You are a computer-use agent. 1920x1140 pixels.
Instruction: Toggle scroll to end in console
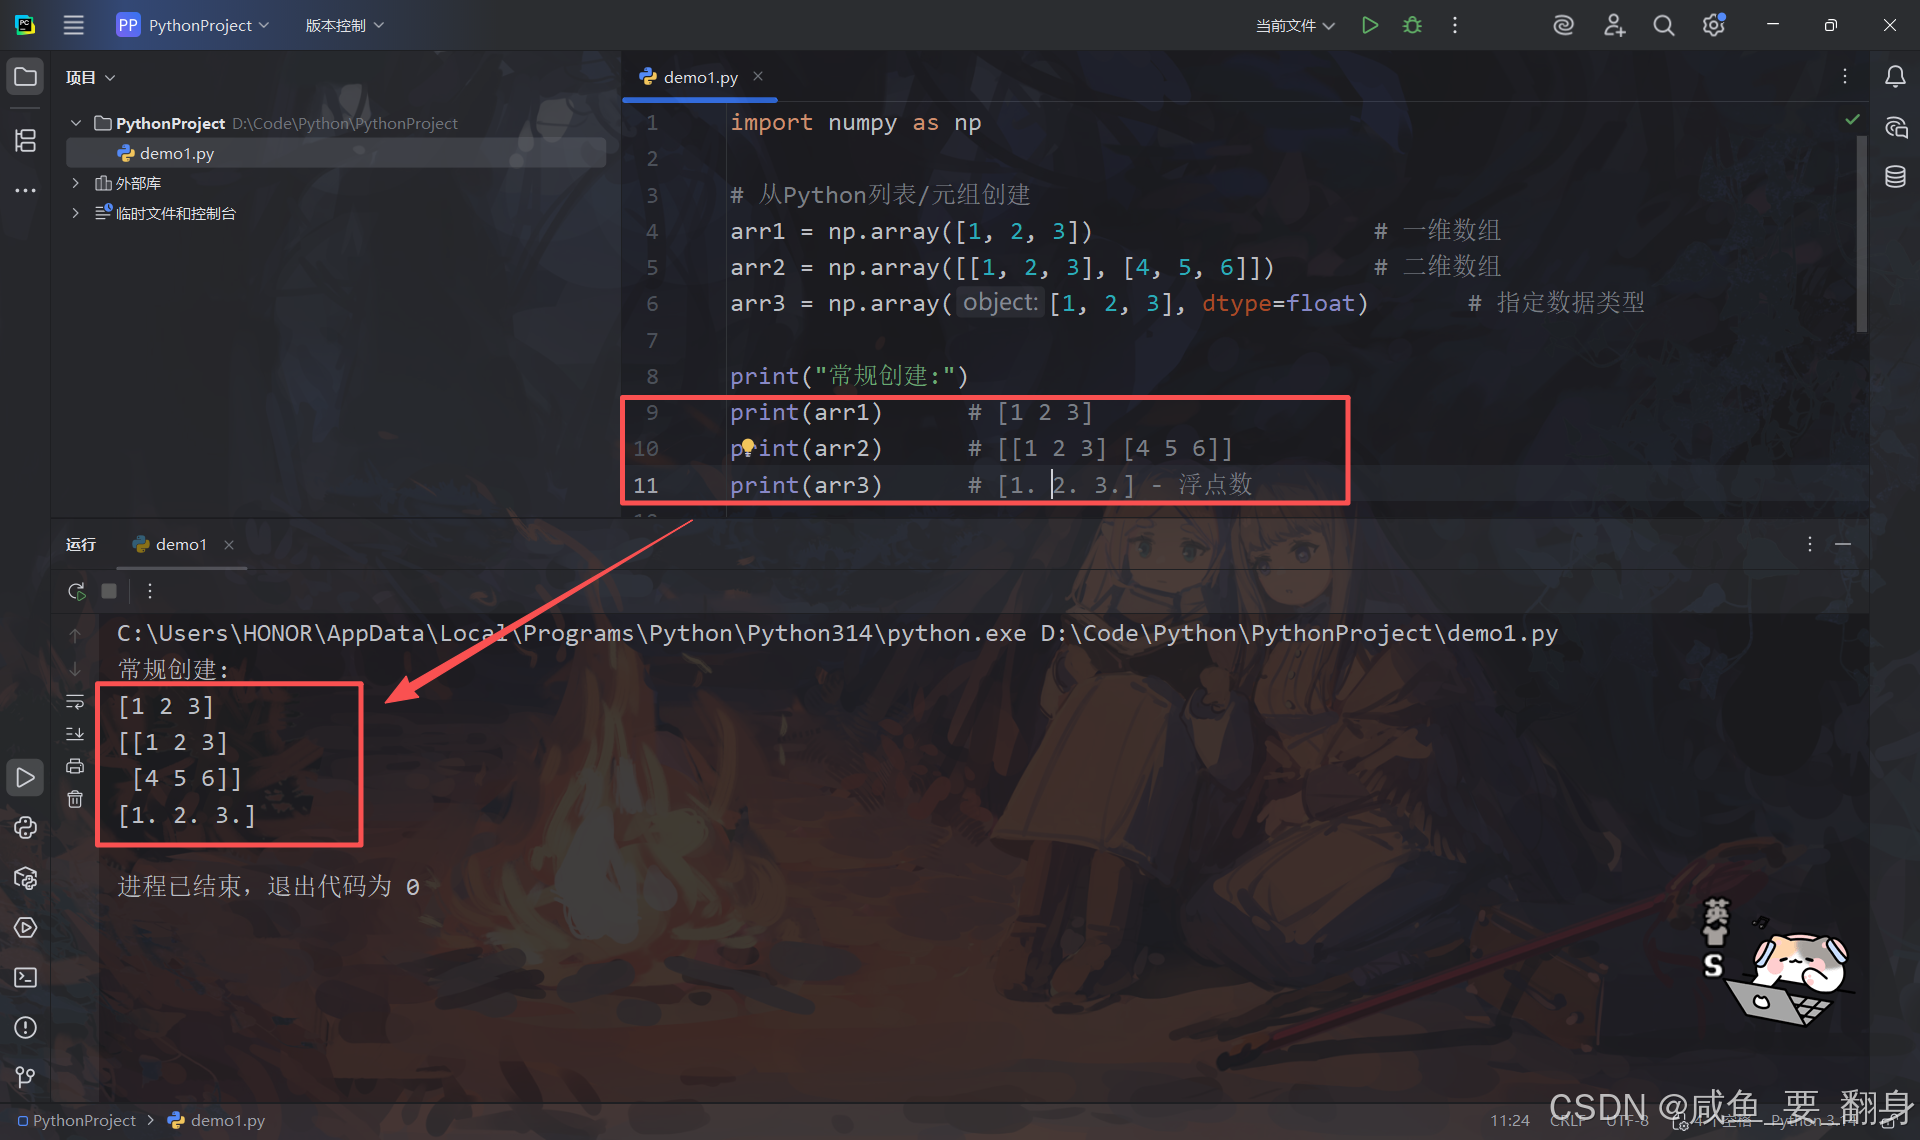[75, 734]
